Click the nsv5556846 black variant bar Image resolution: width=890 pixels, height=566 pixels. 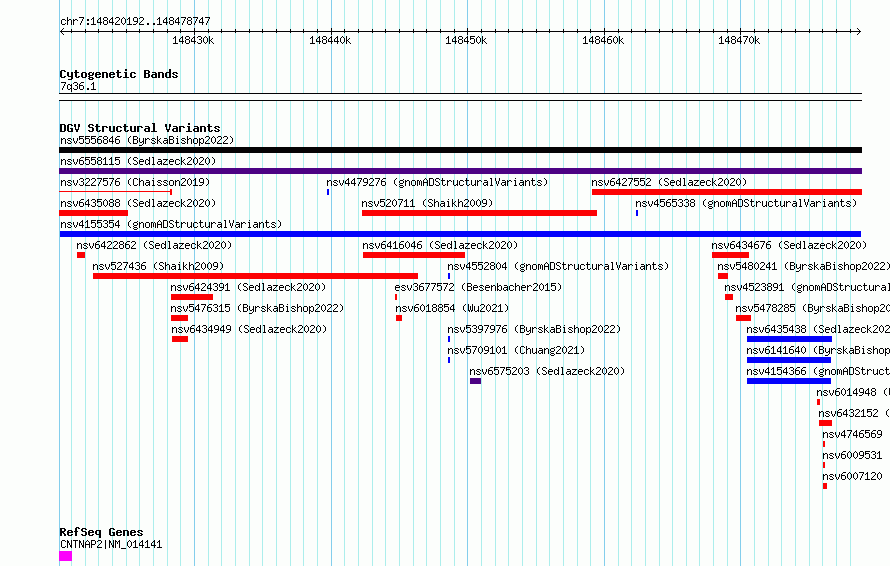click(460, 150)
